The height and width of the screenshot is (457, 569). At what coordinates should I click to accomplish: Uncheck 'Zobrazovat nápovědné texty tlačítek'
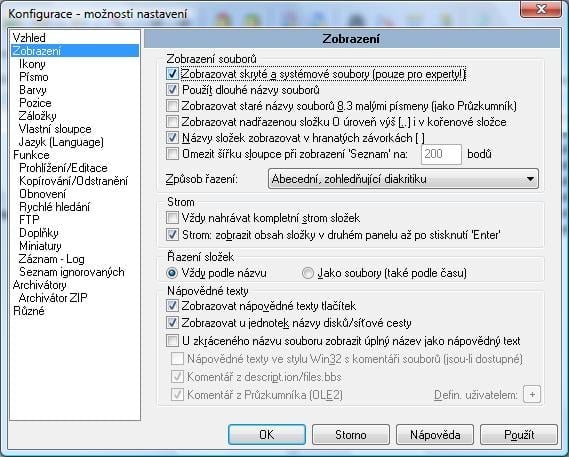[172, 306]
